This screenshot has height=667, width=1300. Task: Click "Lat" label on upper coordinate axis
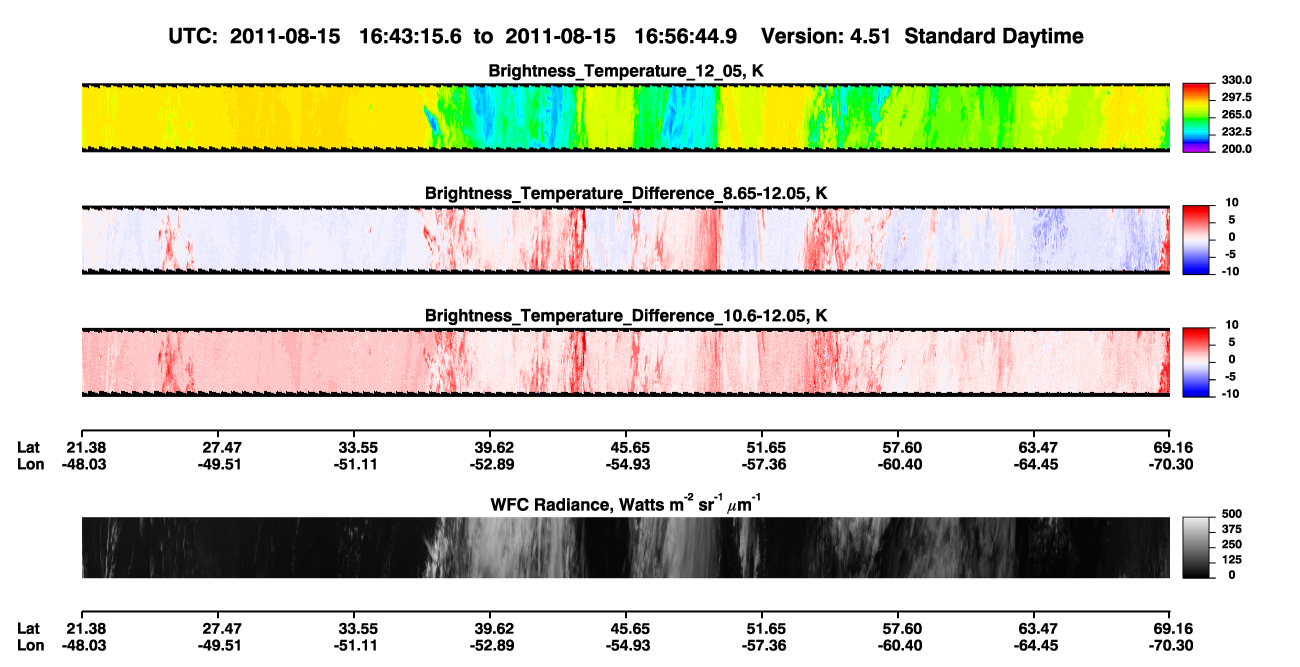[27, 448]
